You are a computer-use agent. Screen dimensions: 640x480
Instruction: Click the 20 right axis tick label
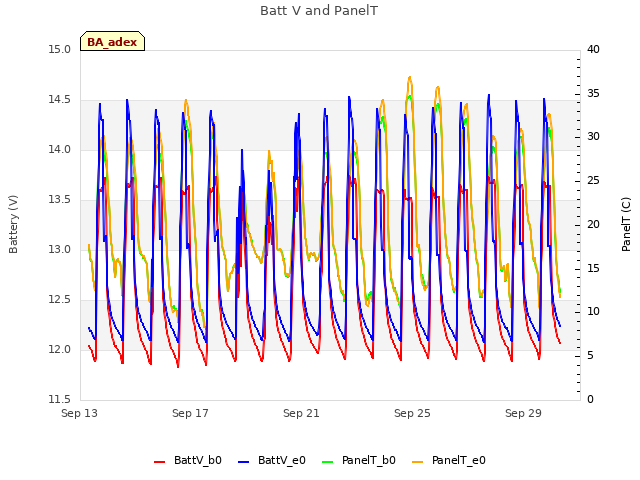[593, 225]
